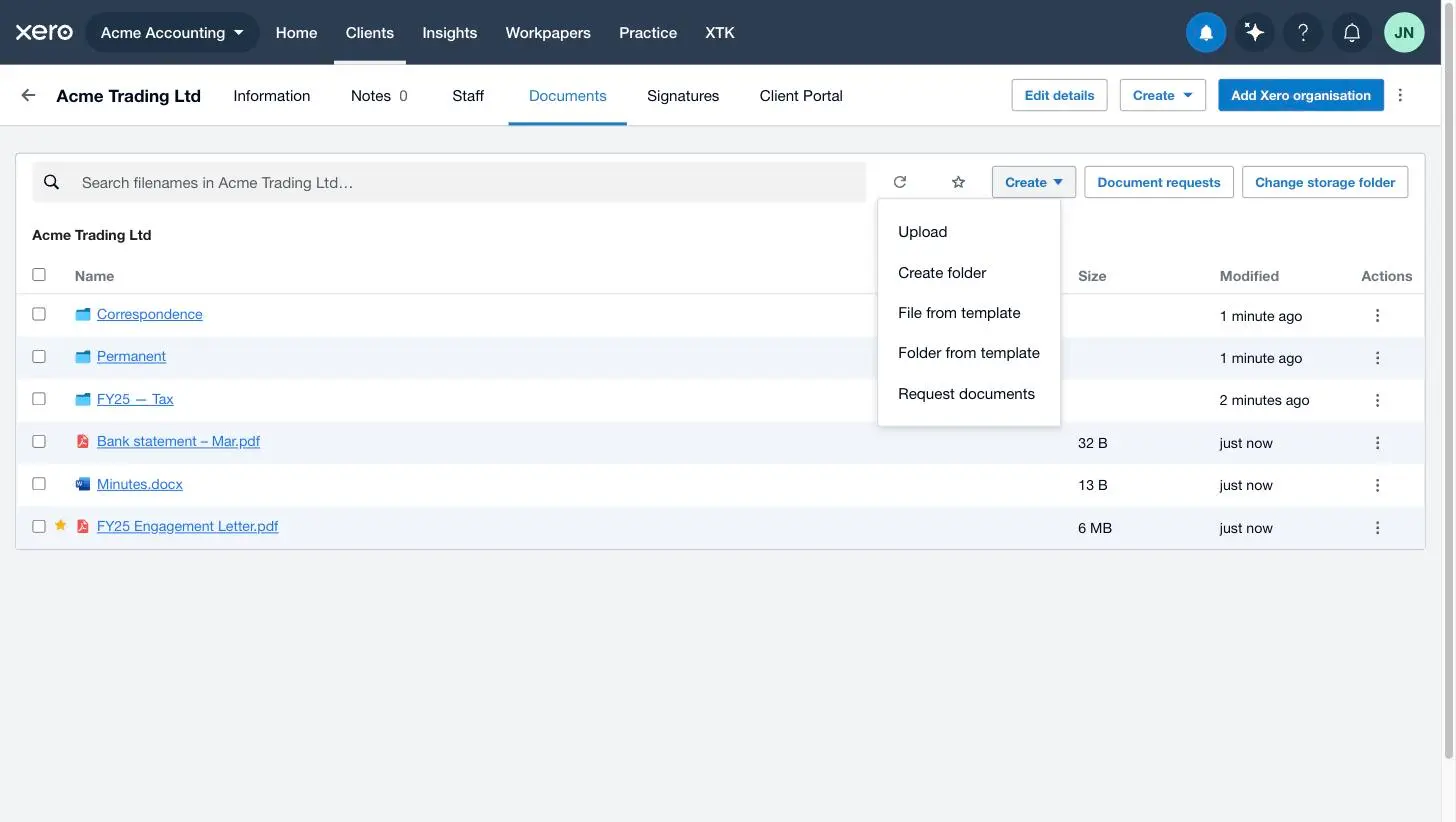Switch to the Signatures tab
This screenshot has height=822, width=1456.
coord(683,95)
